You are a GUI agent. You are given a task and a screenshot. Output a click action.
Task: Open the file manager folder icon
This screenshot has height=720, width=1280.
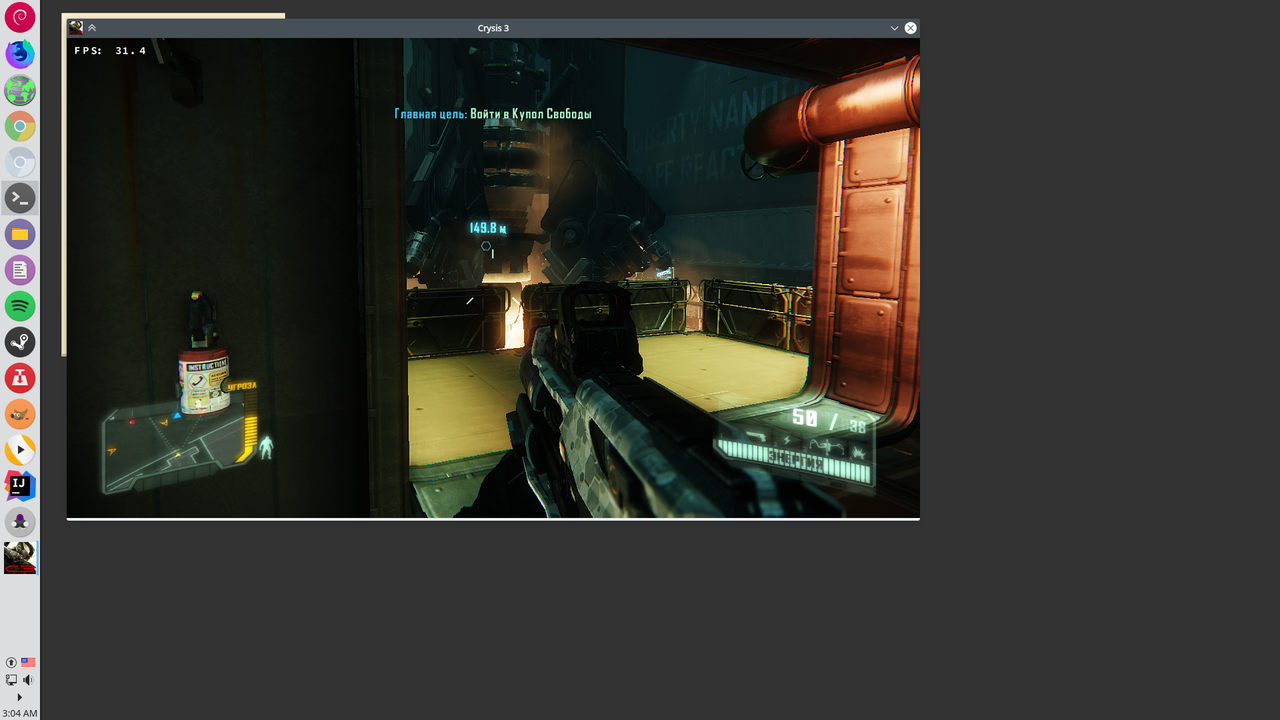(20, 234)
